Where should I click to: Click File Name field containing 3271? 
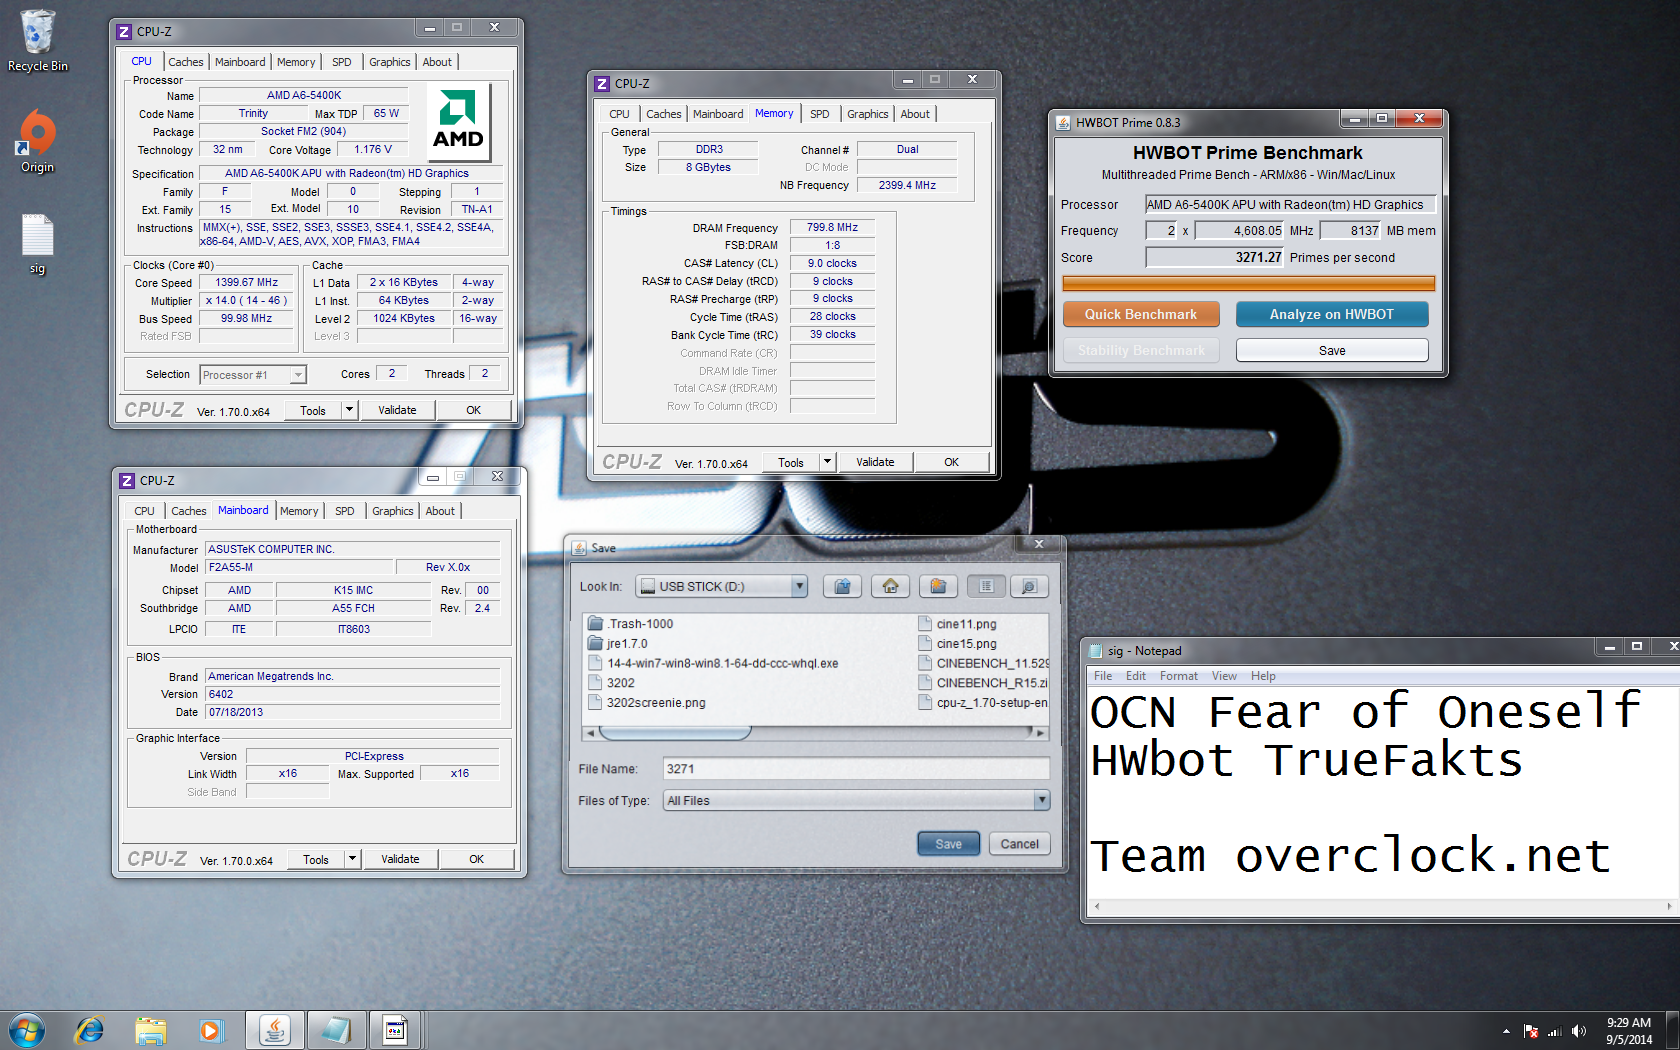[856, 768]
